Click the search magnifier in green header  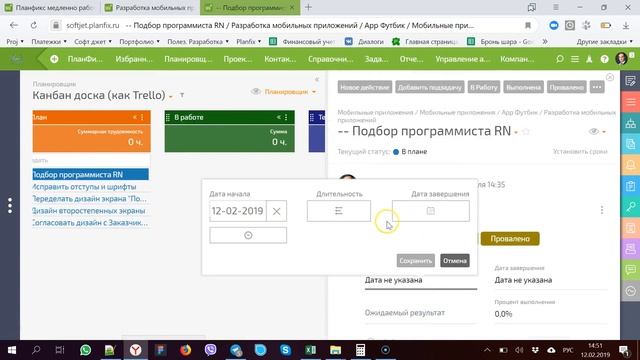tap(560, 59)
